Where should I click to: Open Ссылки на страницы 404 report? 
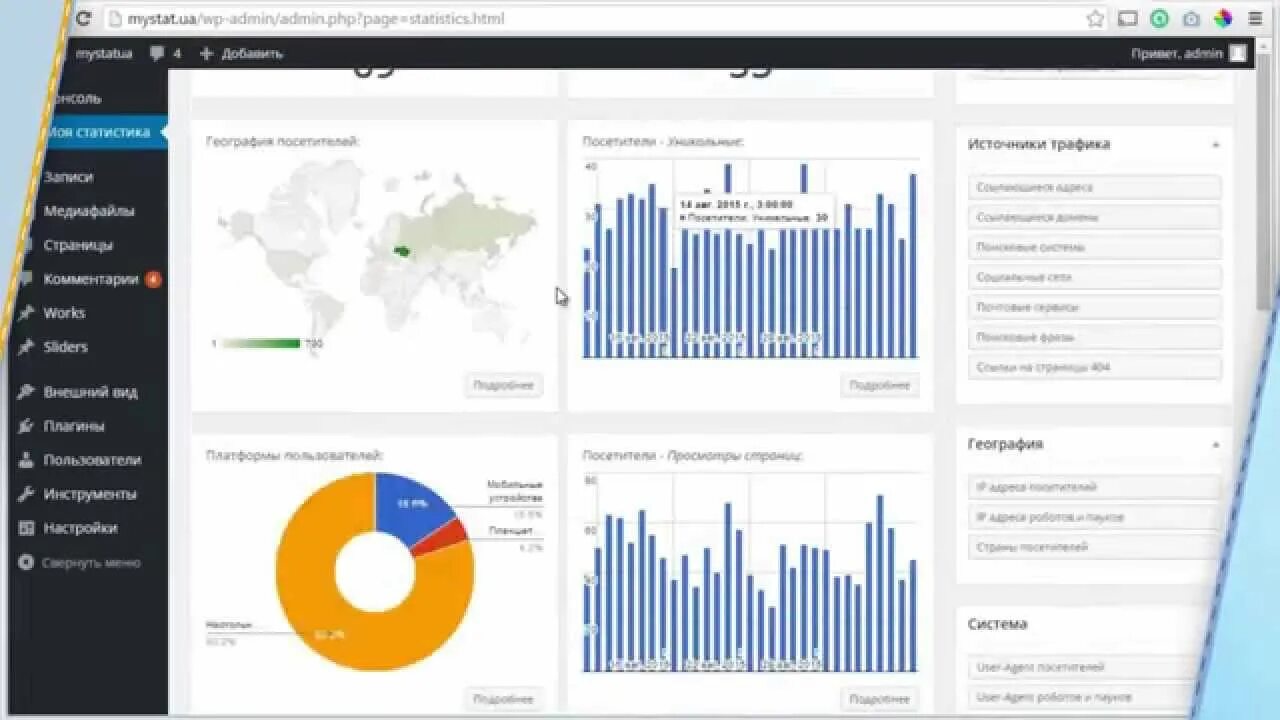click(x=1095, y=367)
